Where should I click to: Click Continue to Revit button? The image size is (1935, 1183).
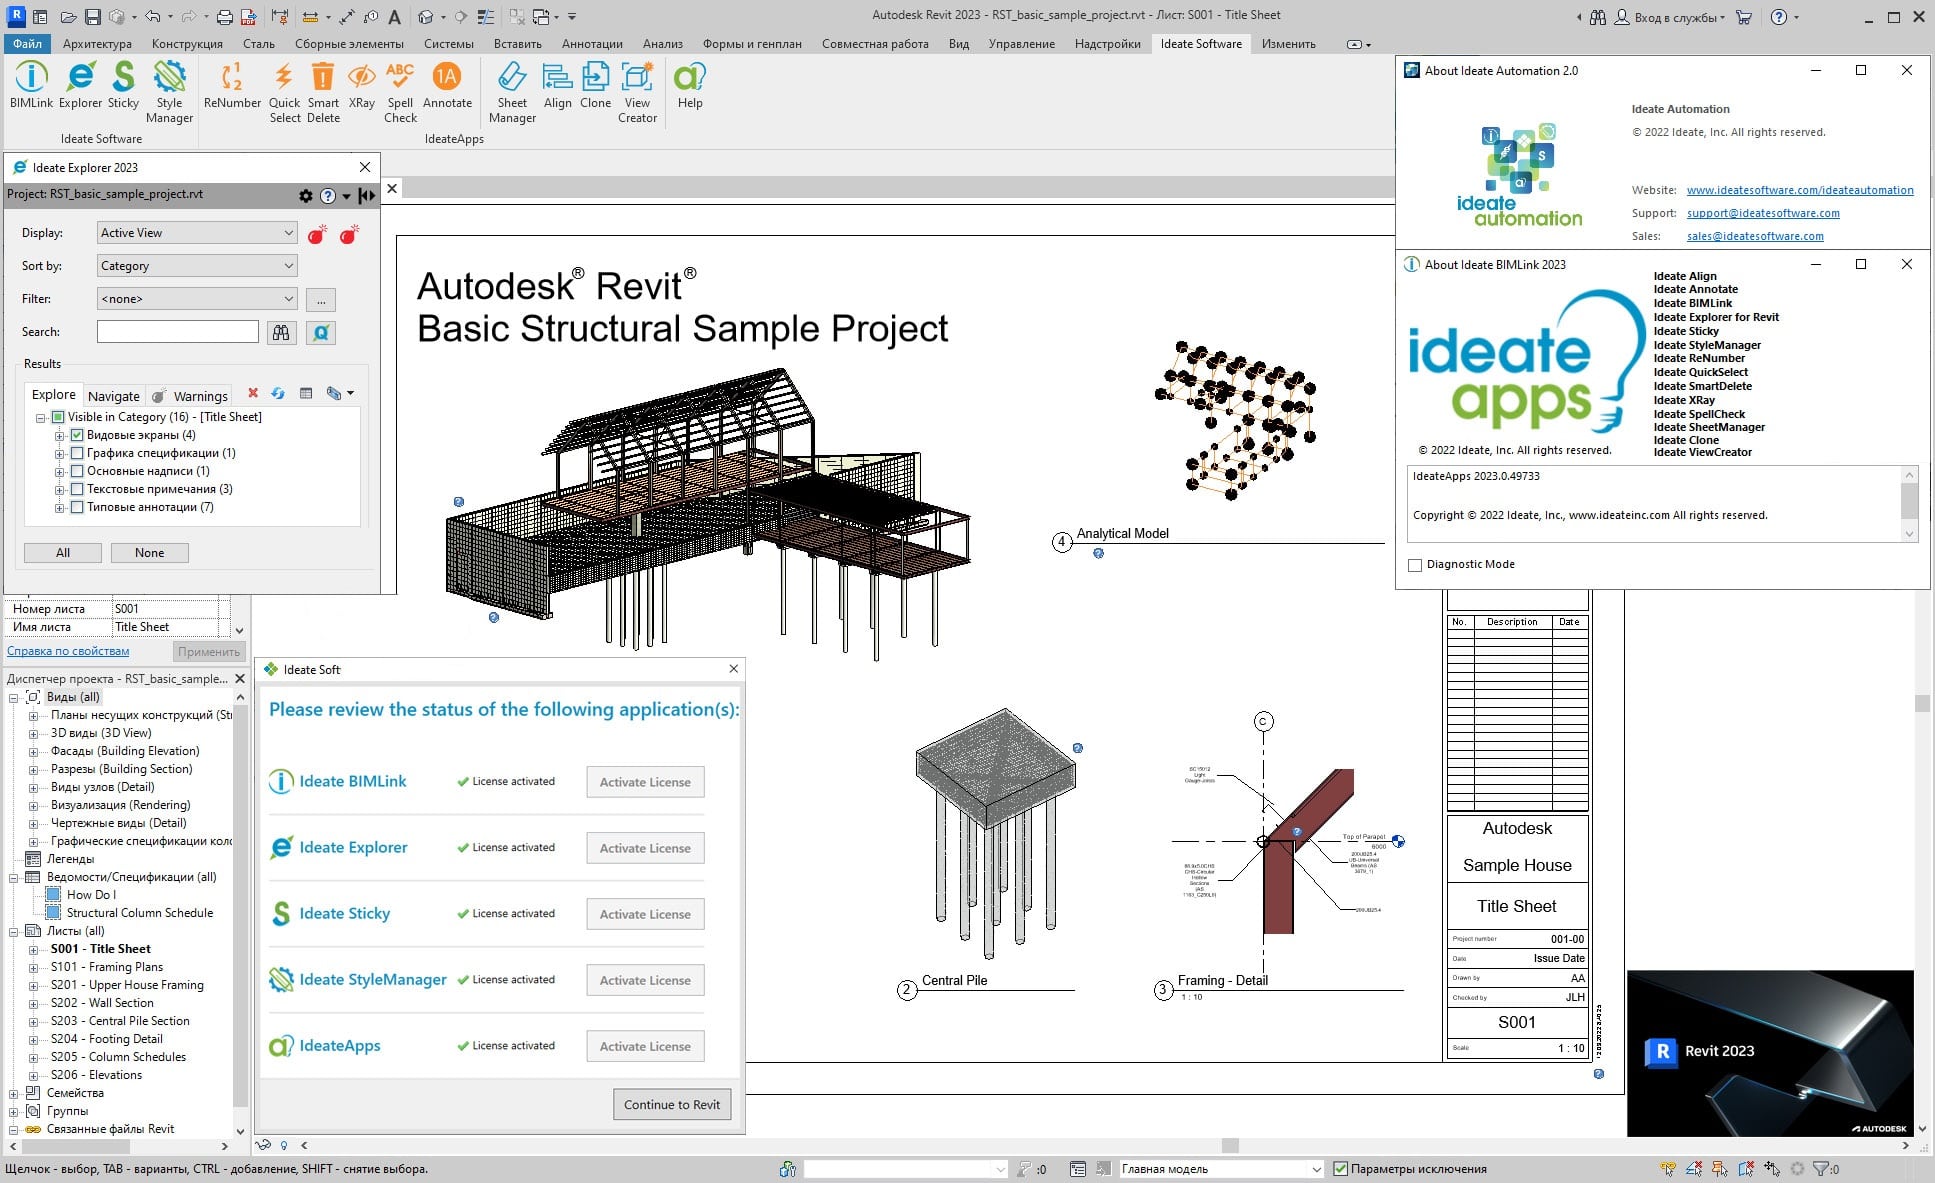[672, 1104]
